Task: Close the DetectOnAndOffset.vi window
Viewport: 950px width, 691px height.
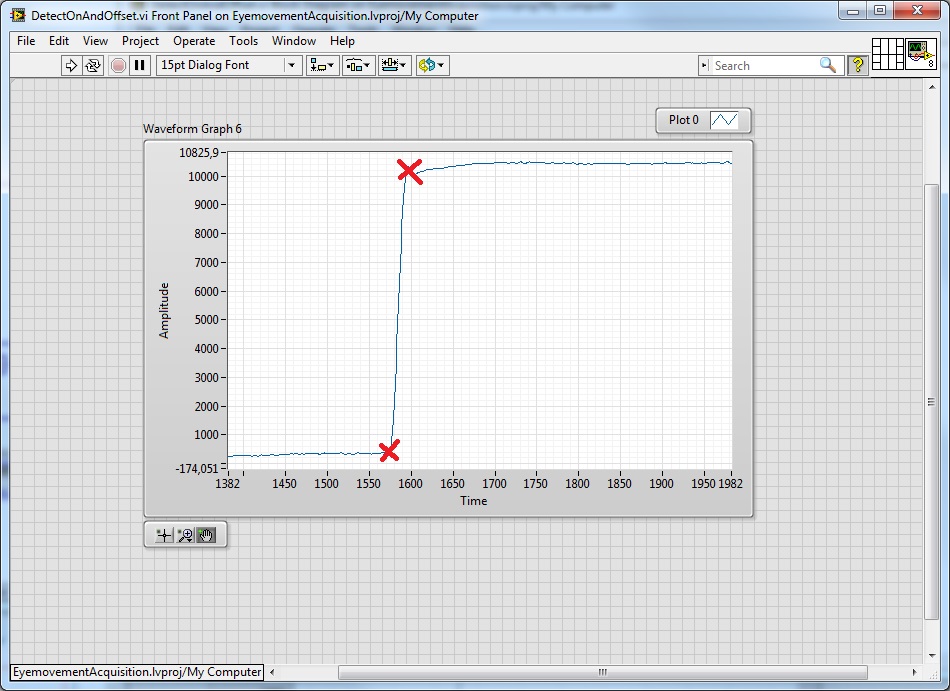Action: click(917, 11)
